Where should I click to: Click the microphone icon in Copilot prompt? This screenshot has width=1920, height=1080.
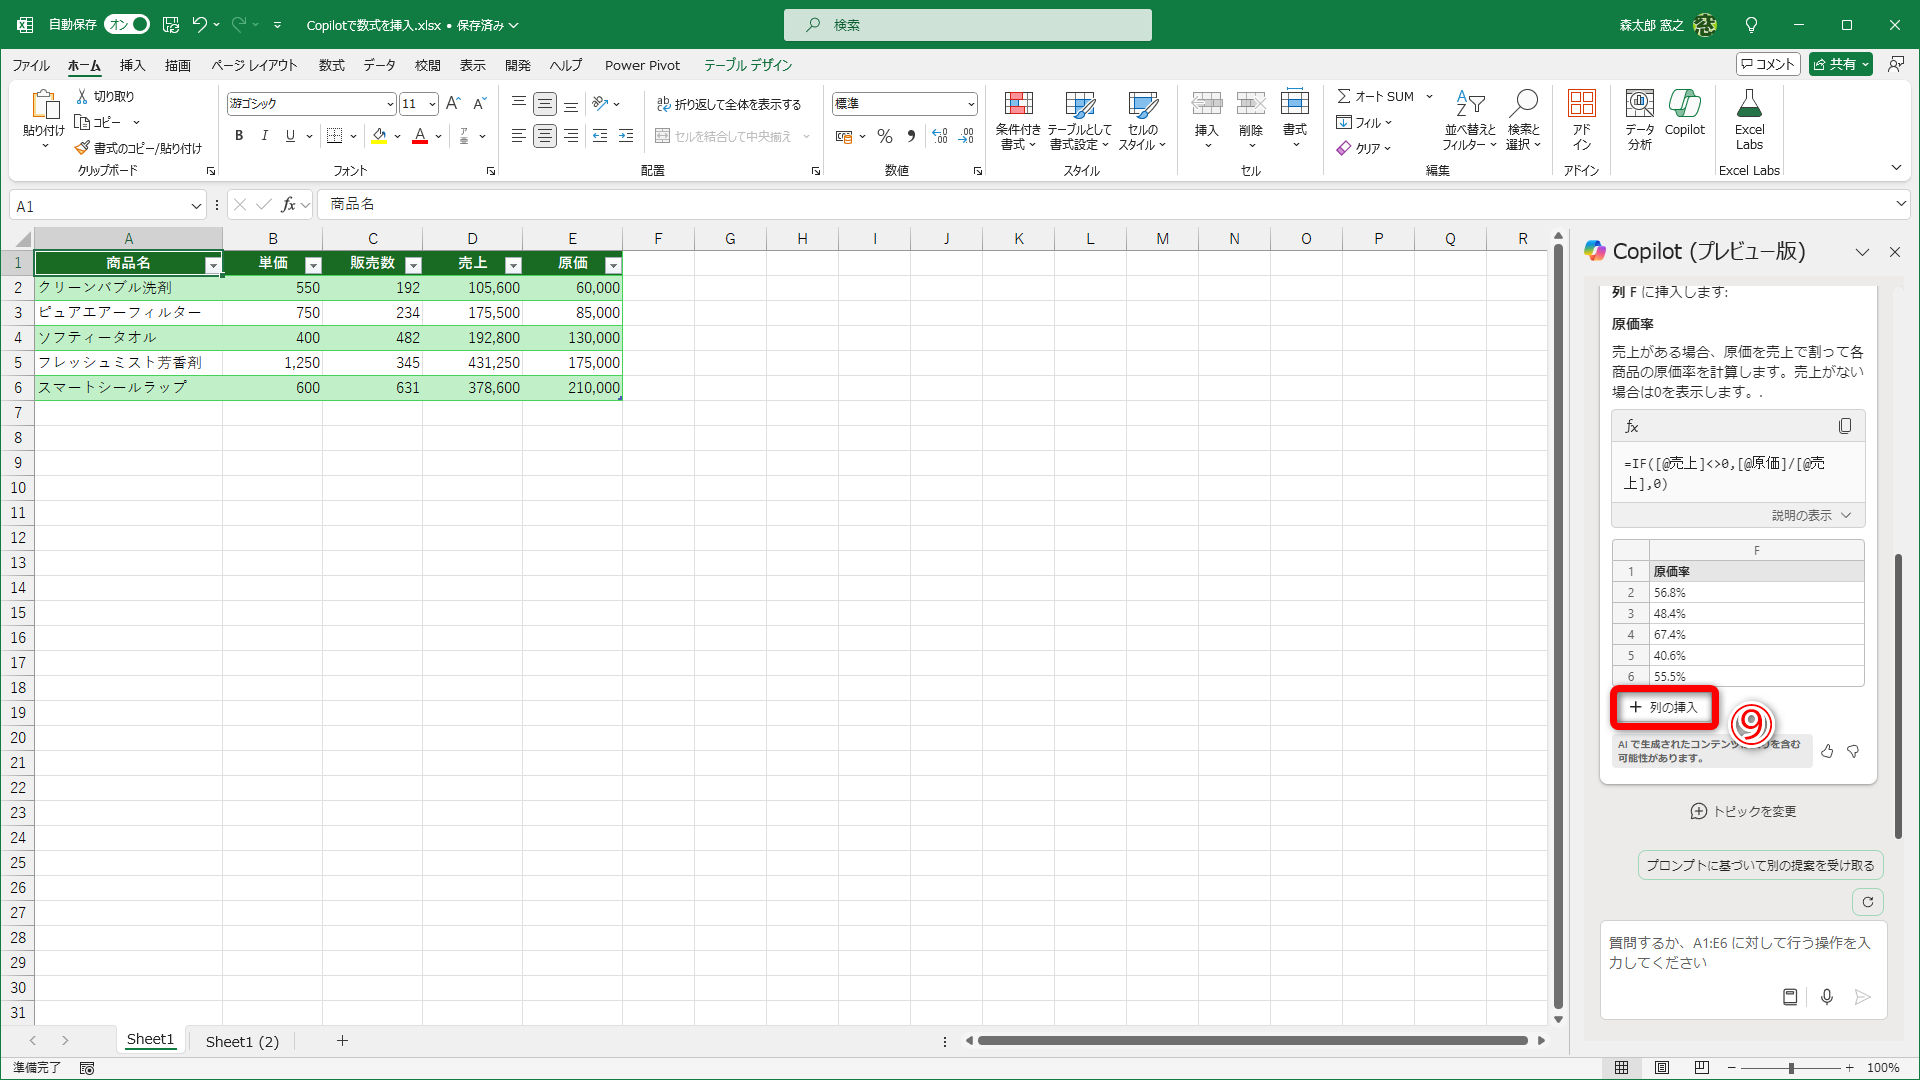pyautogui.click(x=1826, y=996)
